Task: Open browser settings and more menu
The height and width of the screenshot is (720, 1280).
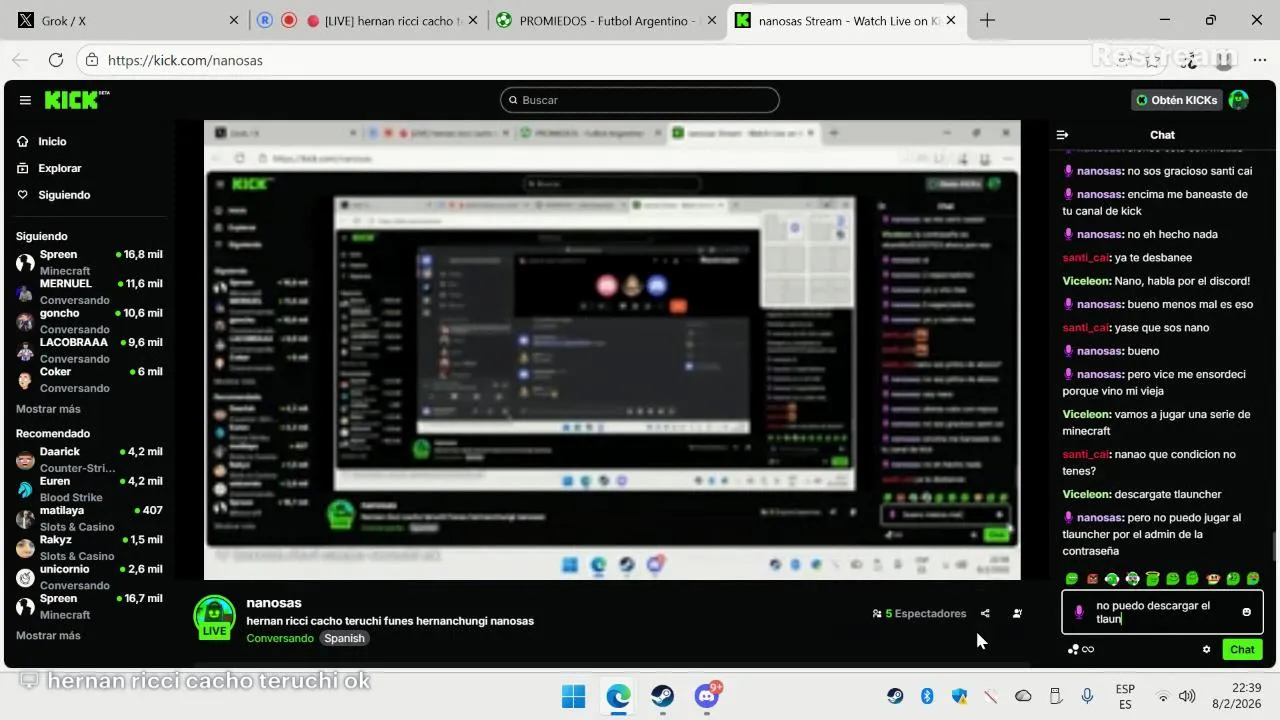Action: (x=1260, y=60)
